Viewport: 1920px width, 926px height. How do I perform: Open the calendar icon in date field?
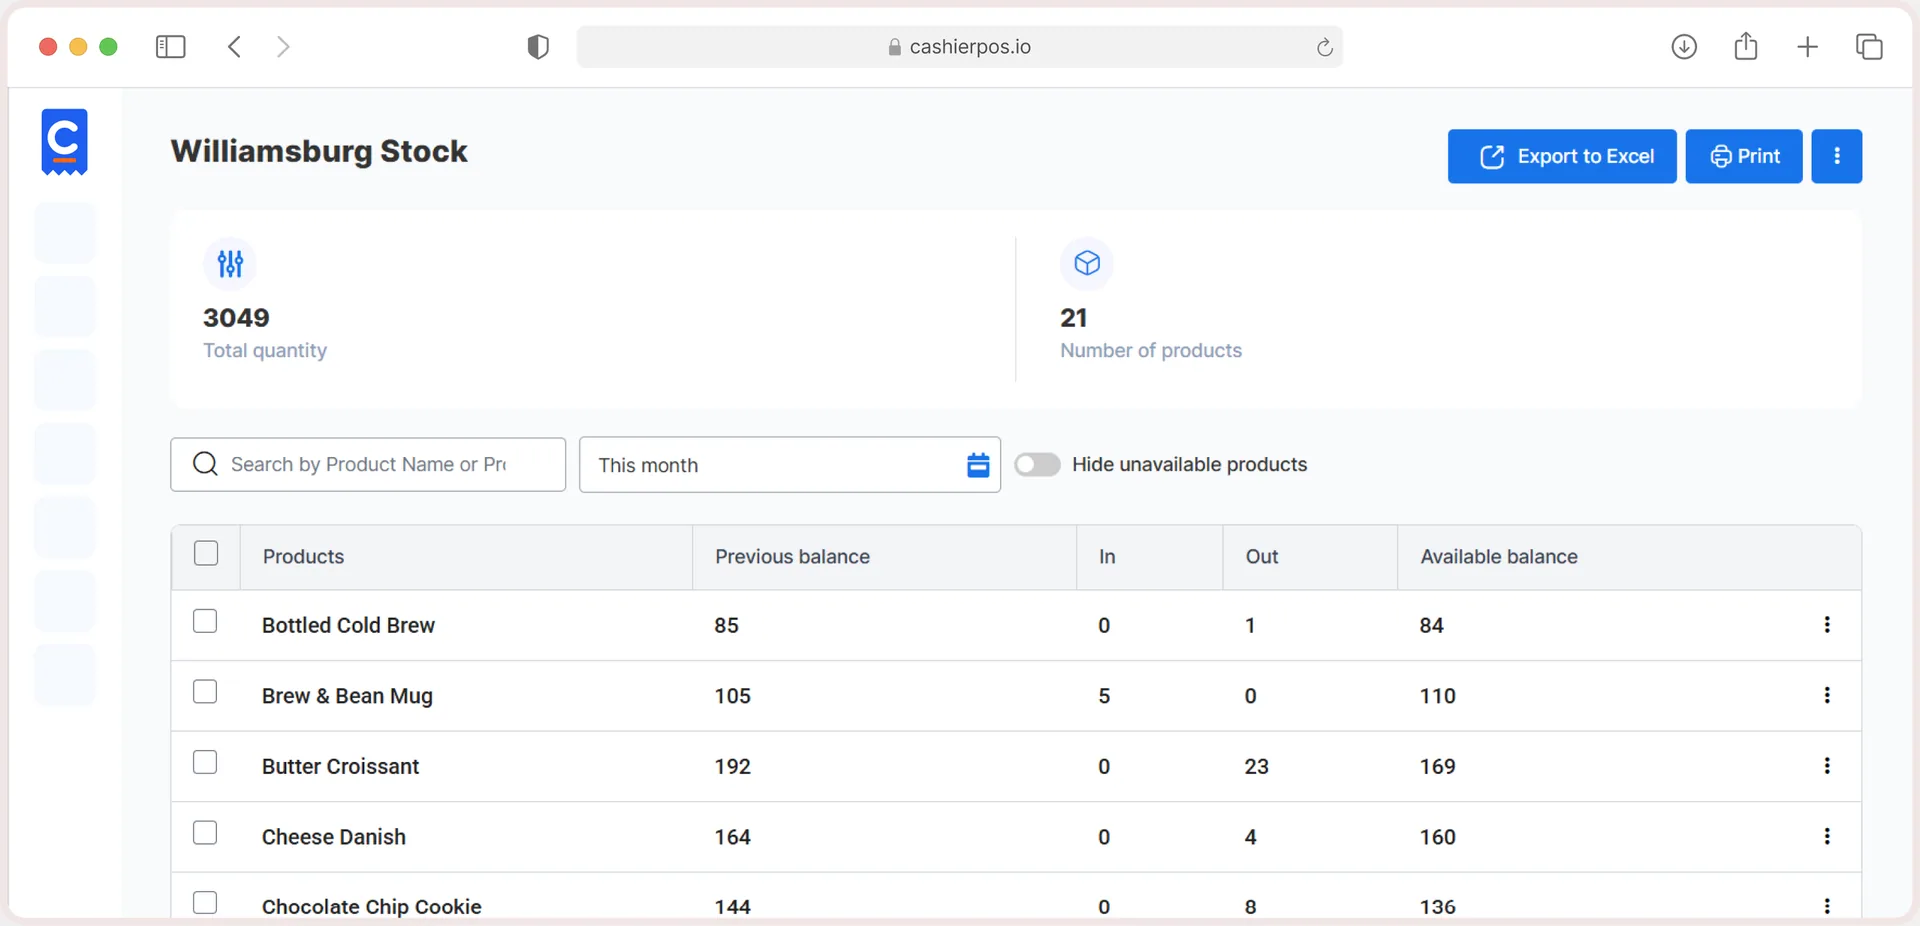tap(978, 465)
